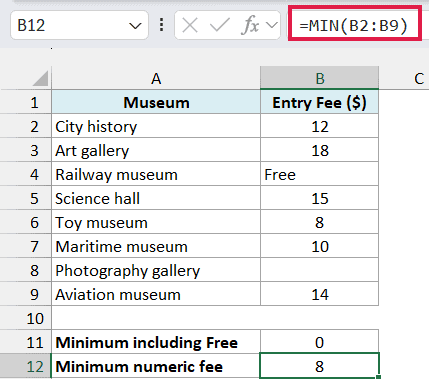Select row 11 header
Screen dimensions: 429x379
click(26, 342)
